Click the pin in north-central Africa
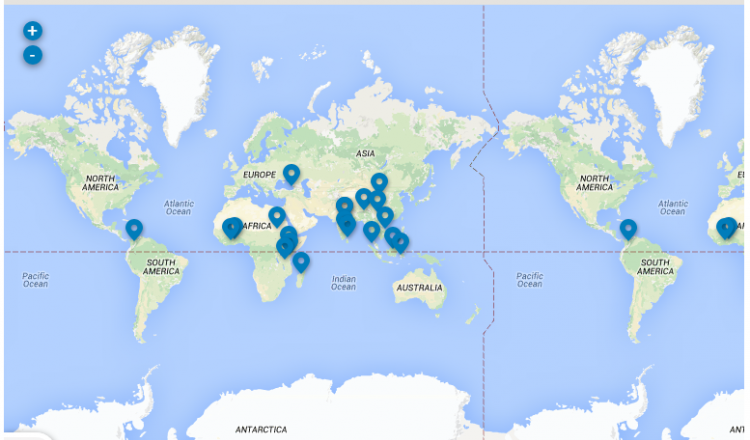Viewport: 750px width, 440px height. point(277,216)
